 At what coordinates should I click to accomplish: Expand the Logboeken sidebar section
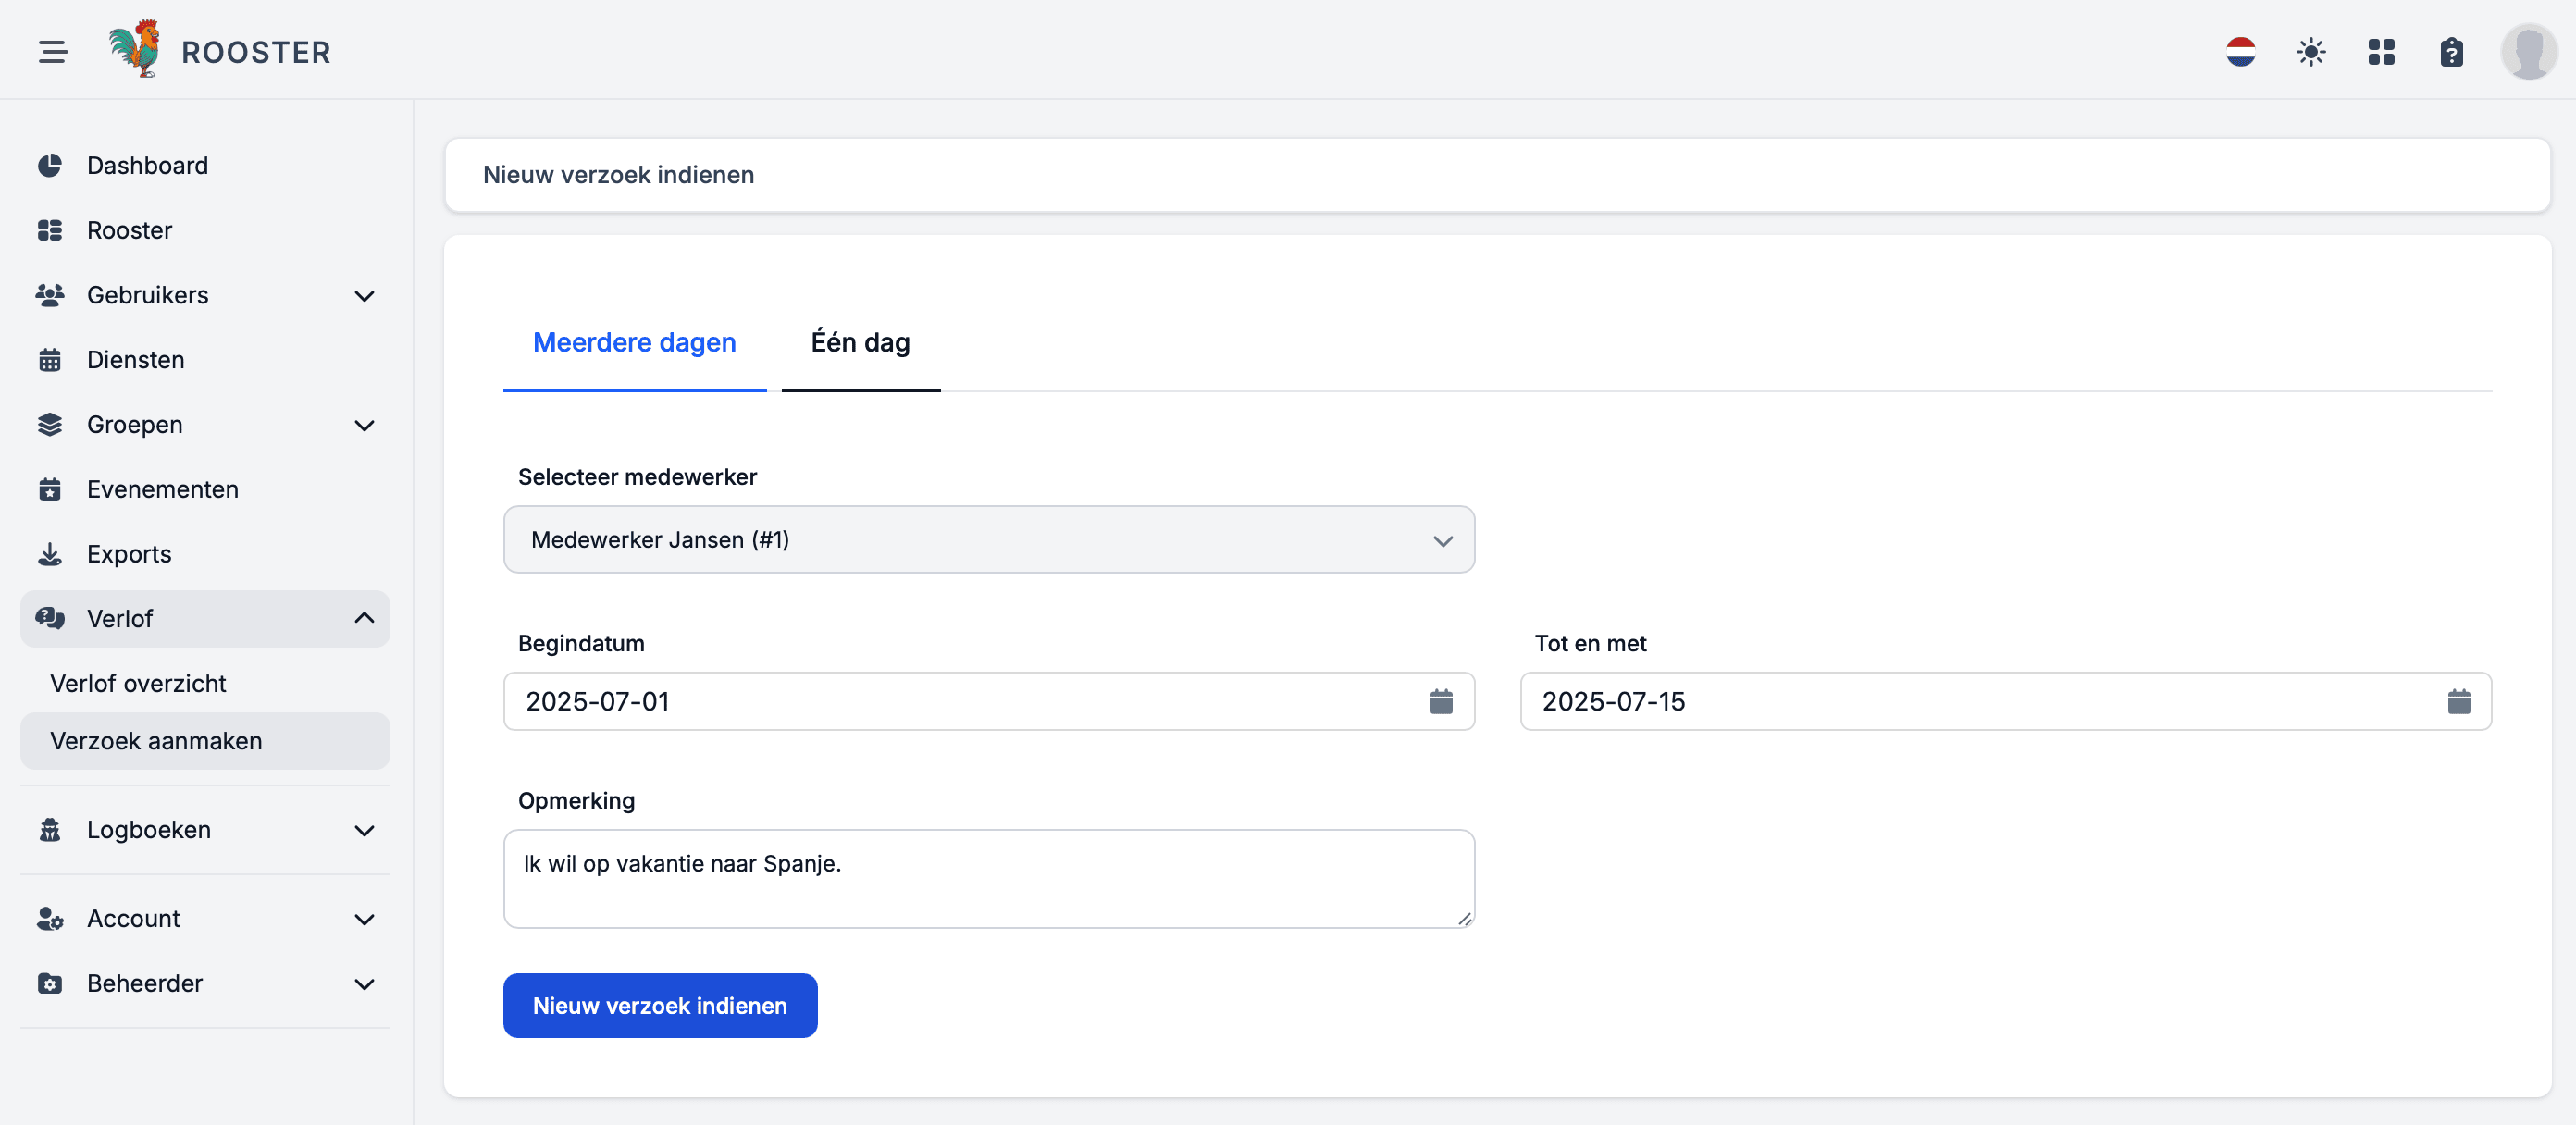pos(205,830)
